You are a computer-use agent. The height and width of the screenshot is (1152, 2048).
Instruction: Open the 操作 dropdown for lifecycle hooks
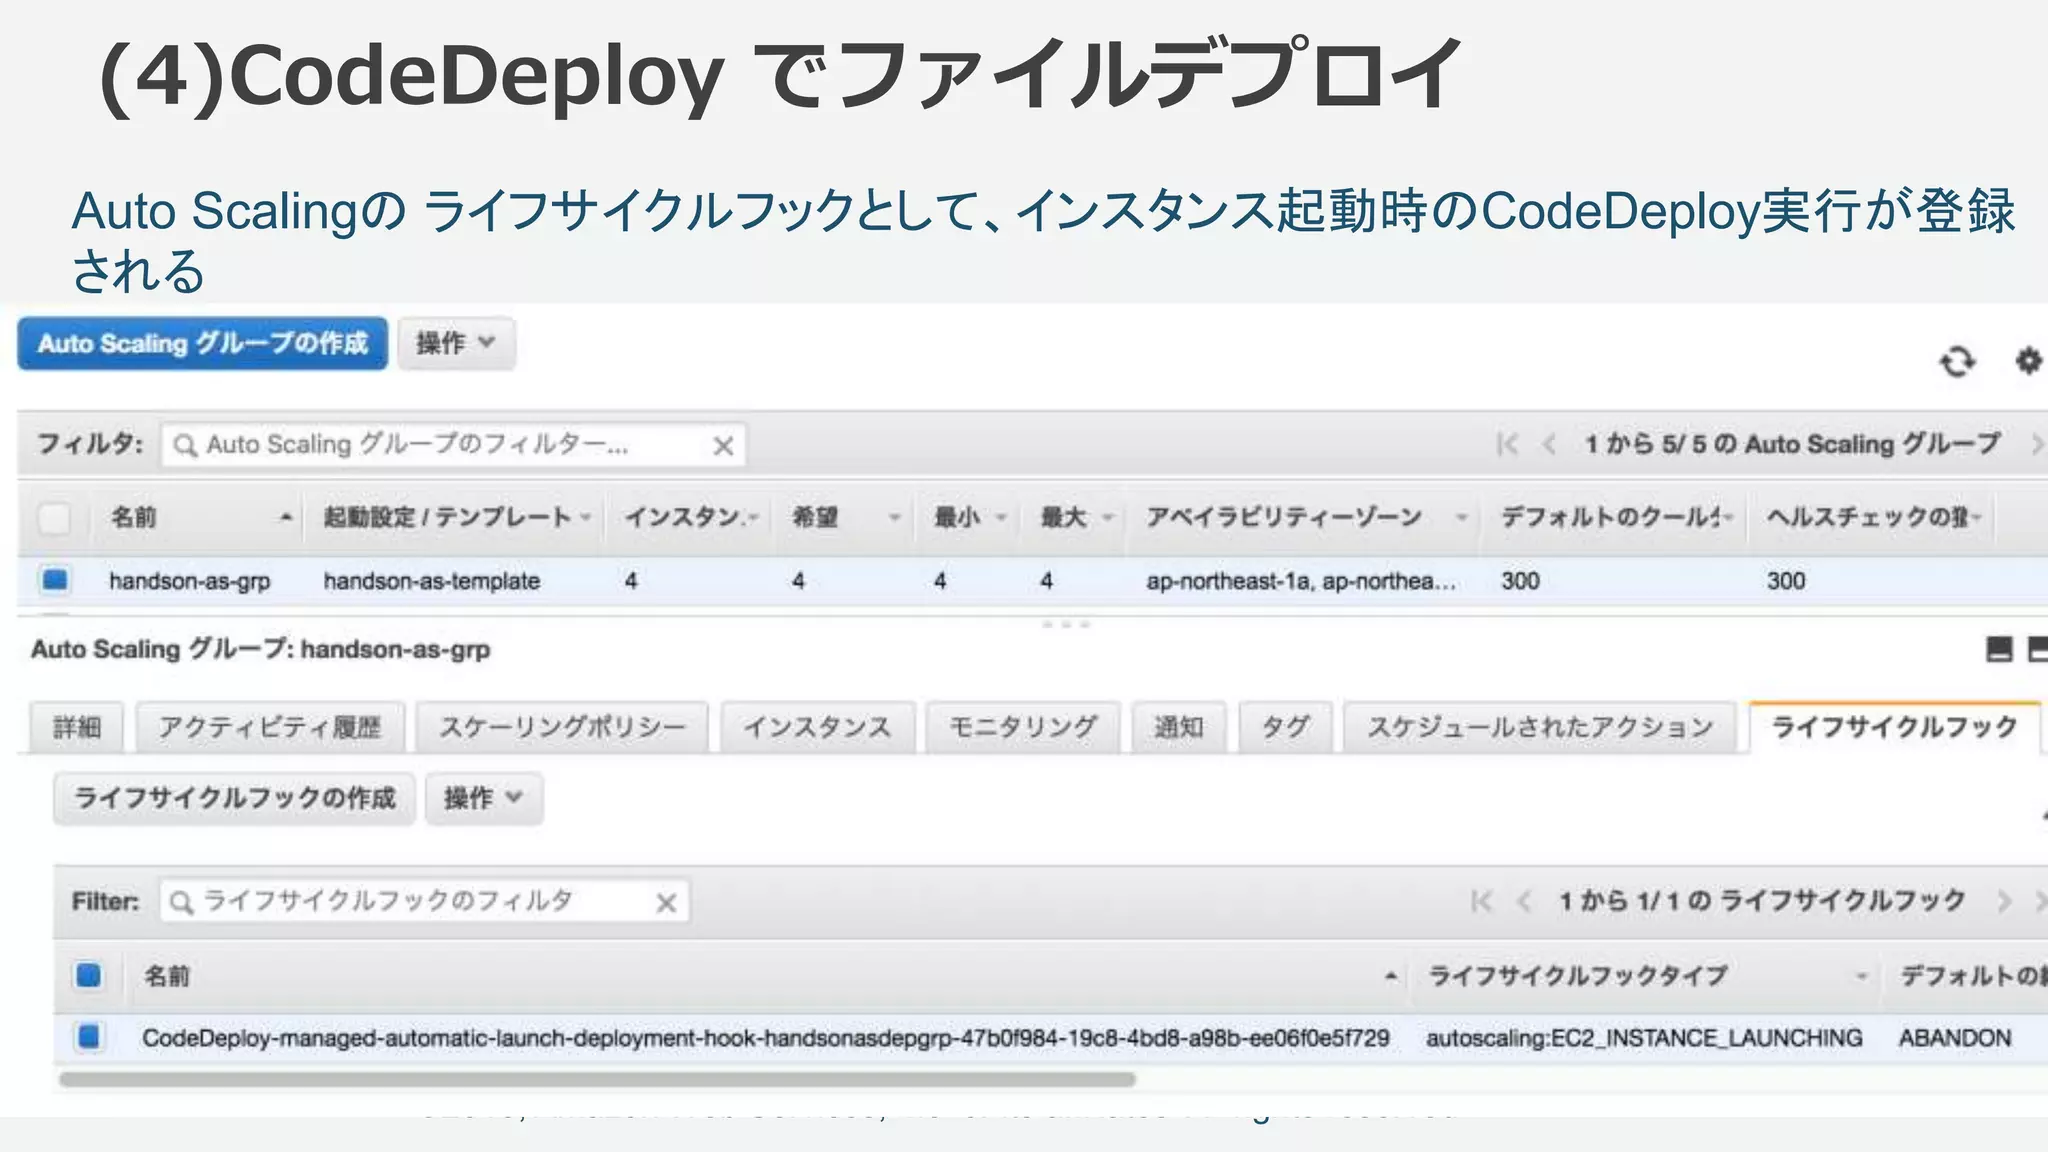pos(484,798)
